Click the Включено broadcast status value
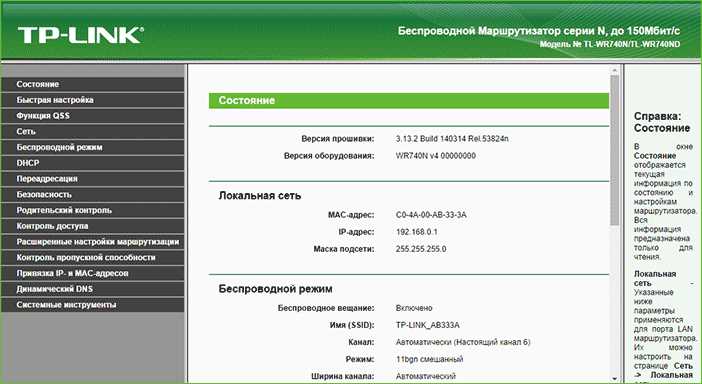The image size is (702, 384). click(x=414, y=308)
